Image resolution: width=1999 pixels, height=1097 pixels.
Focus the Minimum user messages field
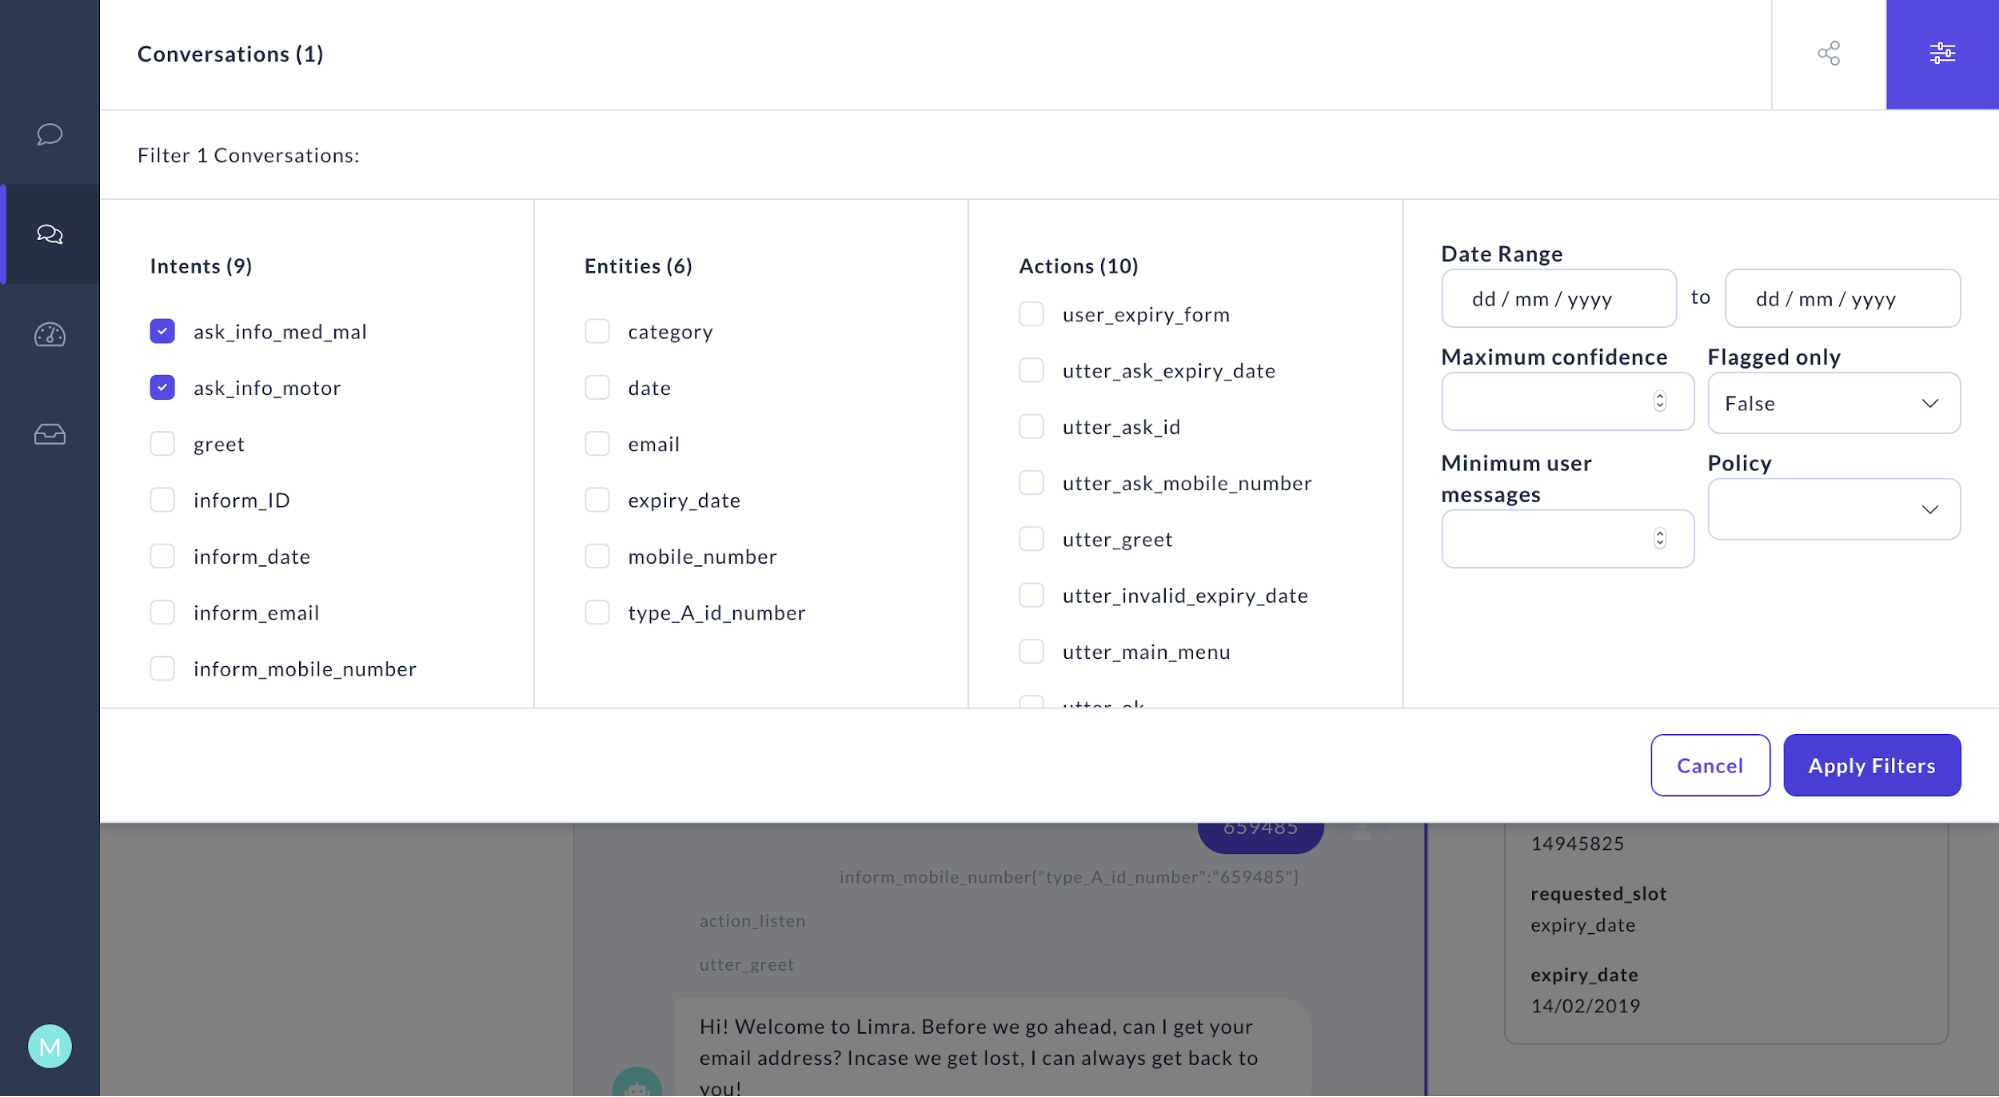[1548, 539]
